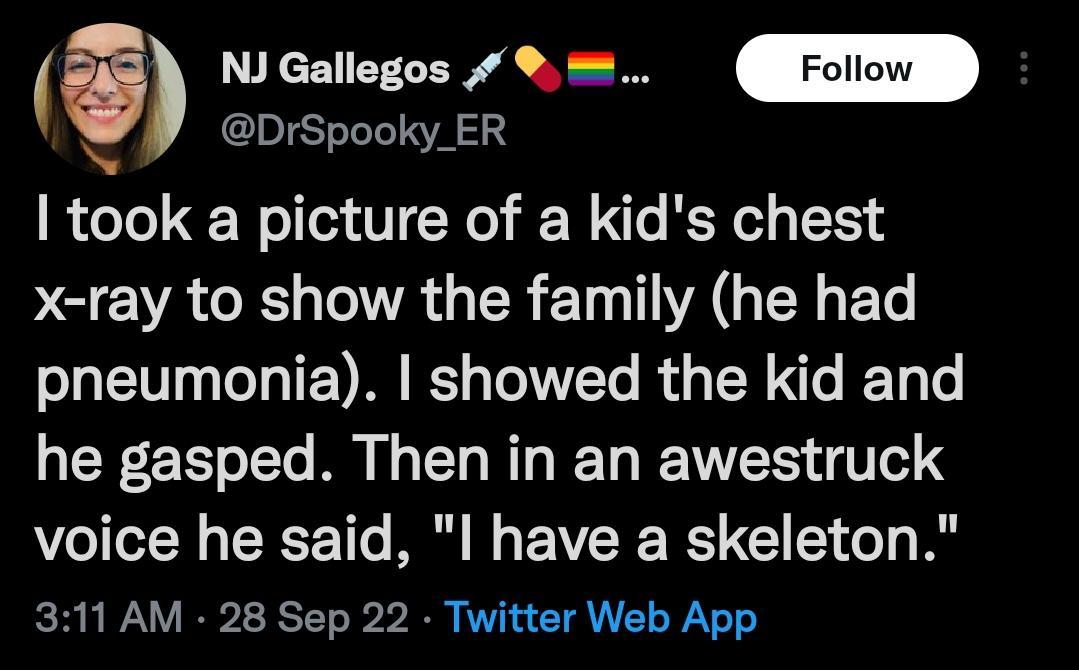The width and height of the screenshot is (1079, 670).
Task: Click the @DrSpooky_ER handle
Action: [x=363, y=128]
